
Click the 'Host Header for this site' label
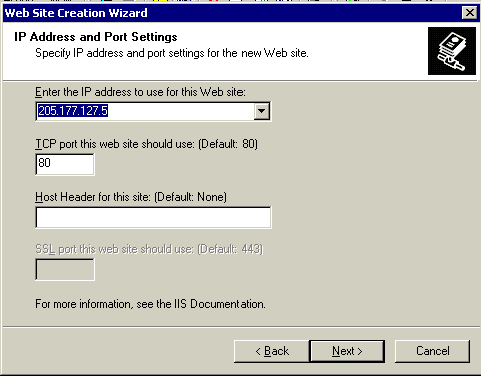tap(131, 197)
